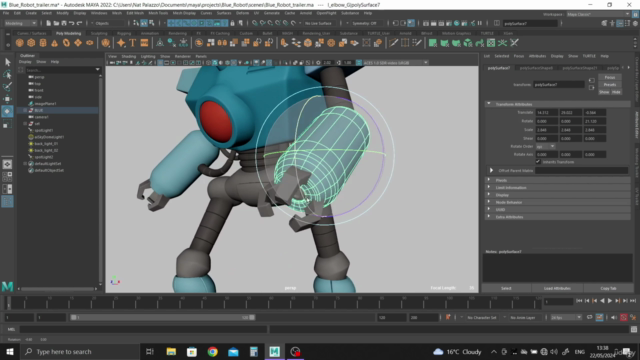Activate the Move tool in toolbox

coord(7,99)
